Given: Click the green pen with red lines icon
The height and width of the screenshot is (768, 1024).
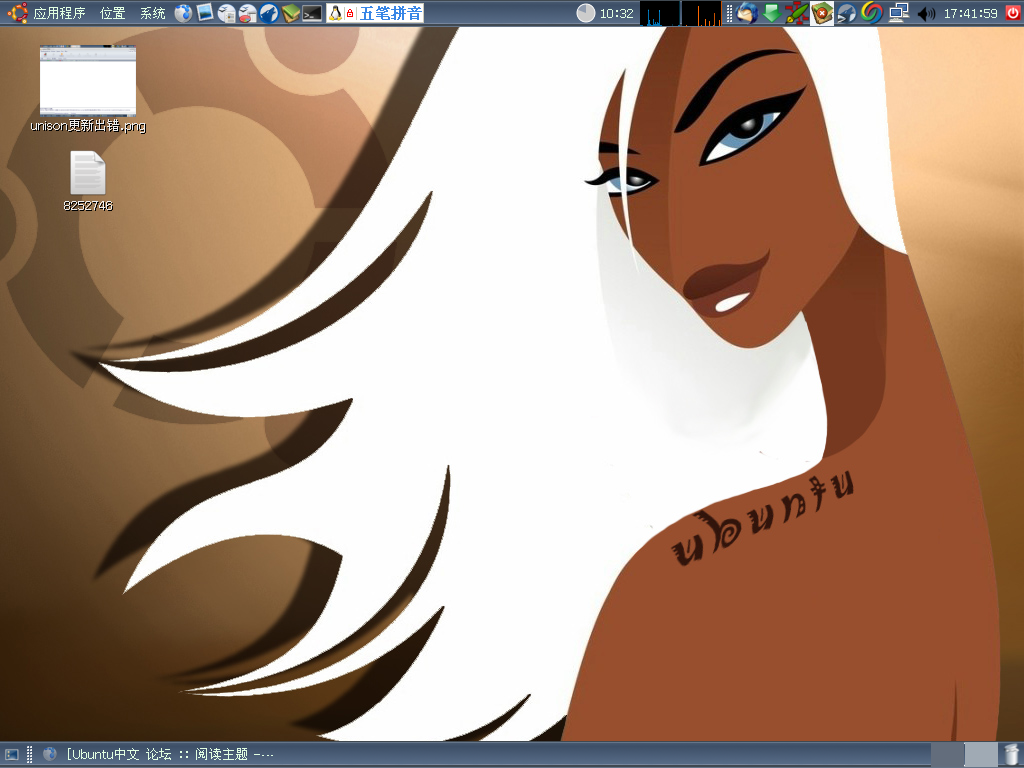Looking at the screenshot, I should (797, 13).
